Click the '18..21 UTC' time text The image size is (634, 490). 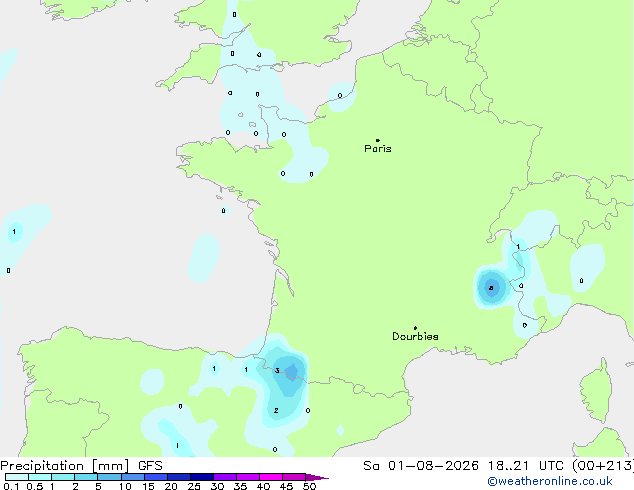point(525,466)
